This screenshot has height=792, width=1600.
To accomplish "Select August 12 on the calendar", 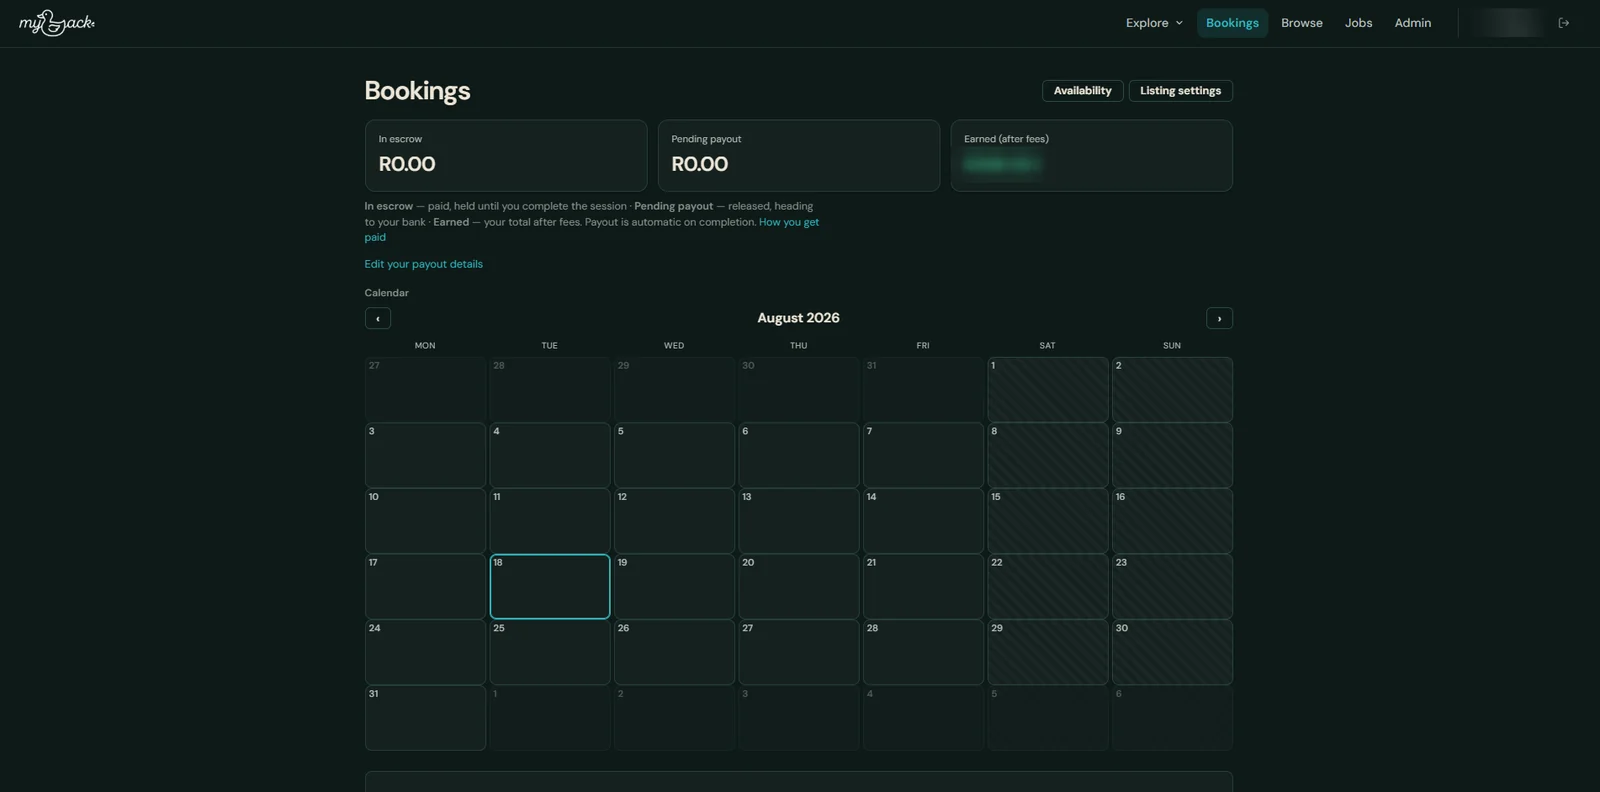I will 674,521.
